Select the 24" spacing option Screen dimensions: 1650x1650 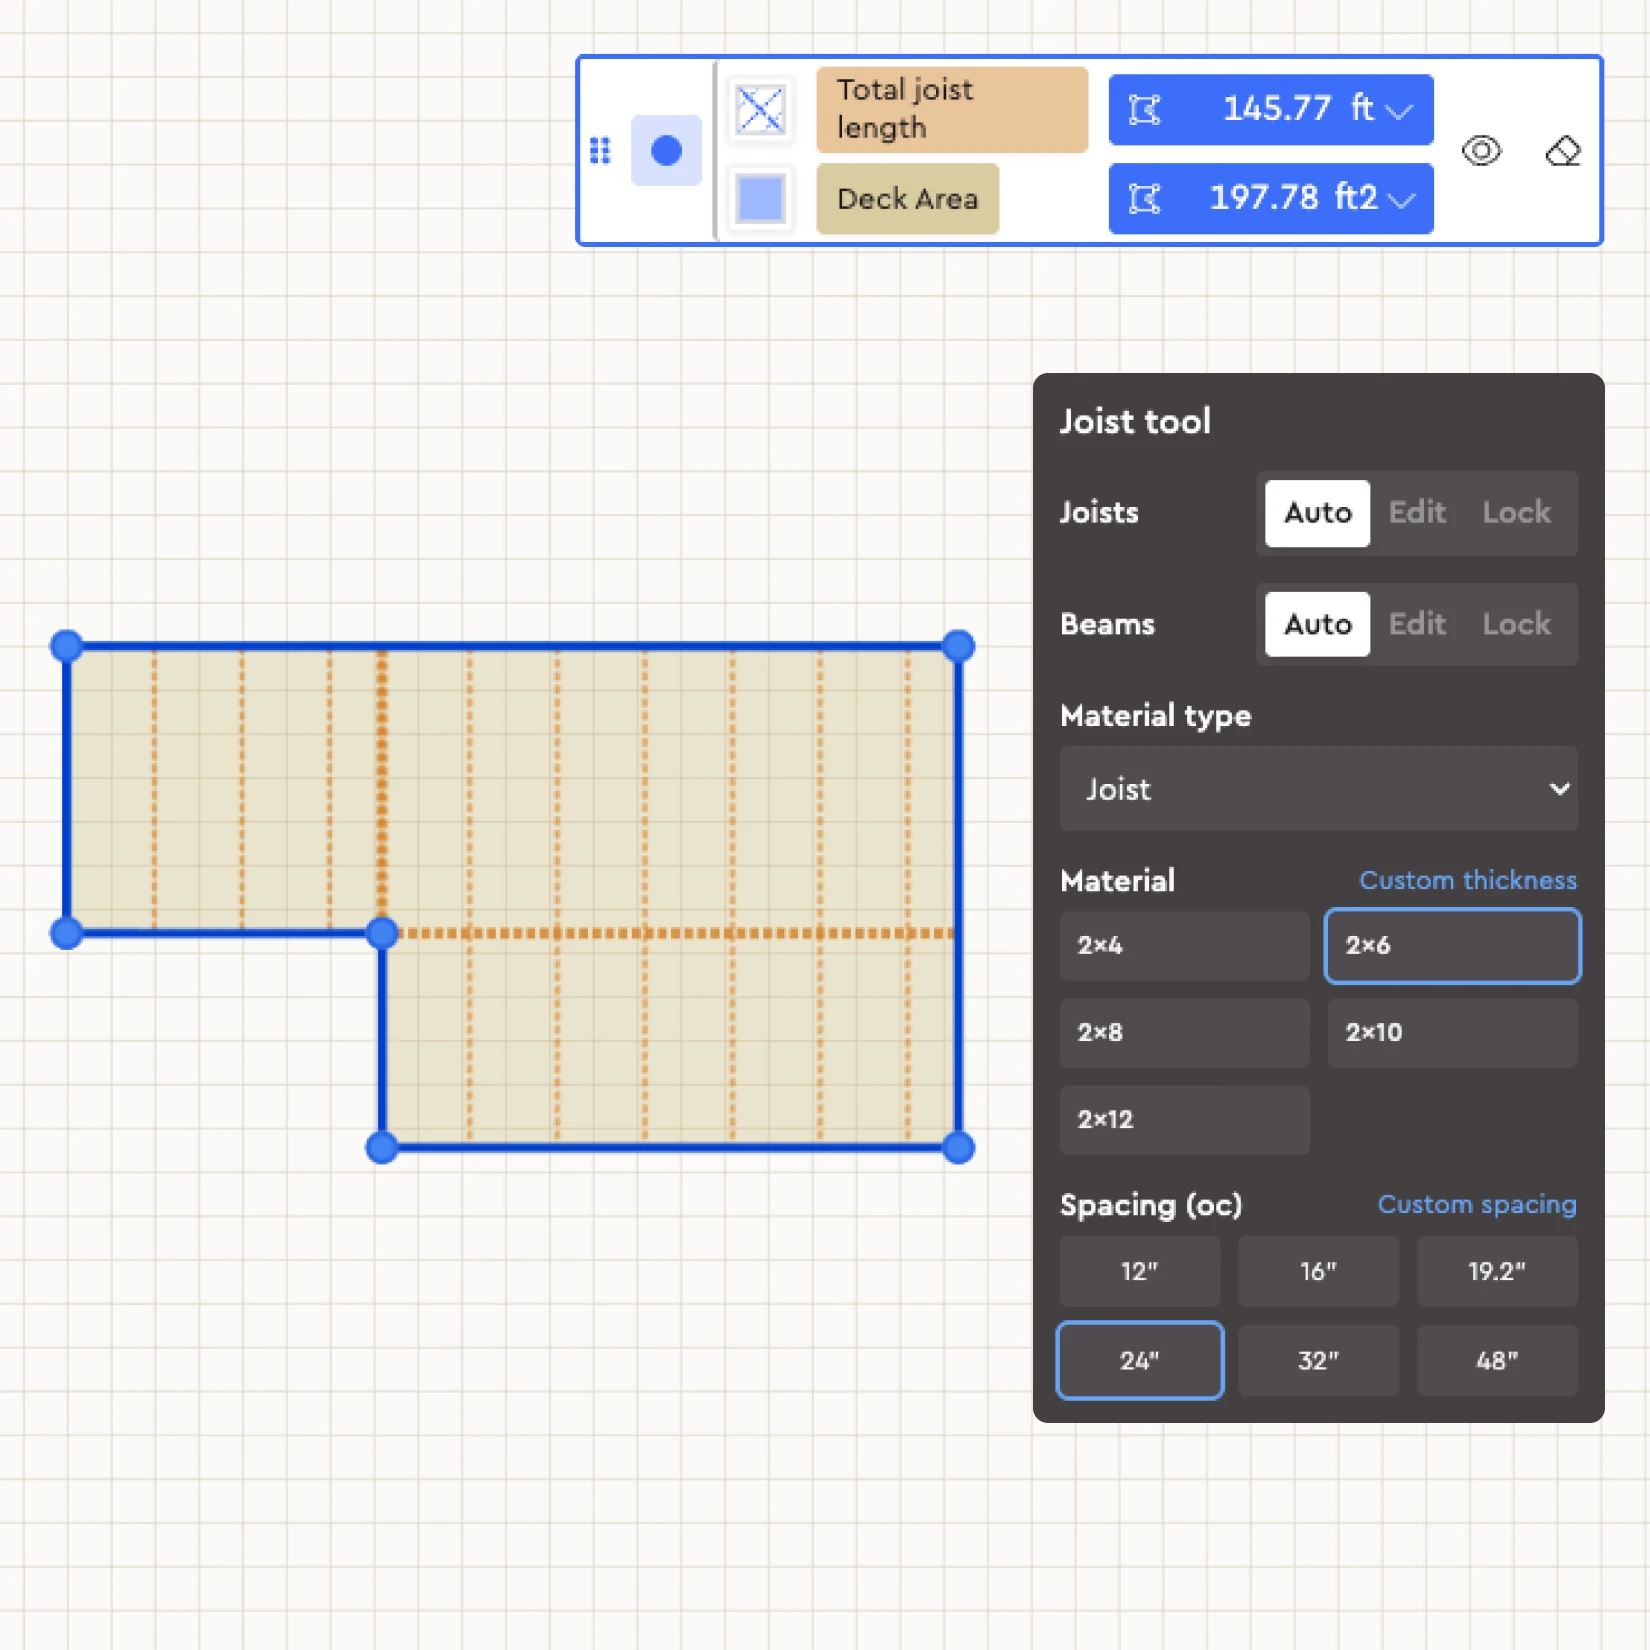pos(1139,1360)
